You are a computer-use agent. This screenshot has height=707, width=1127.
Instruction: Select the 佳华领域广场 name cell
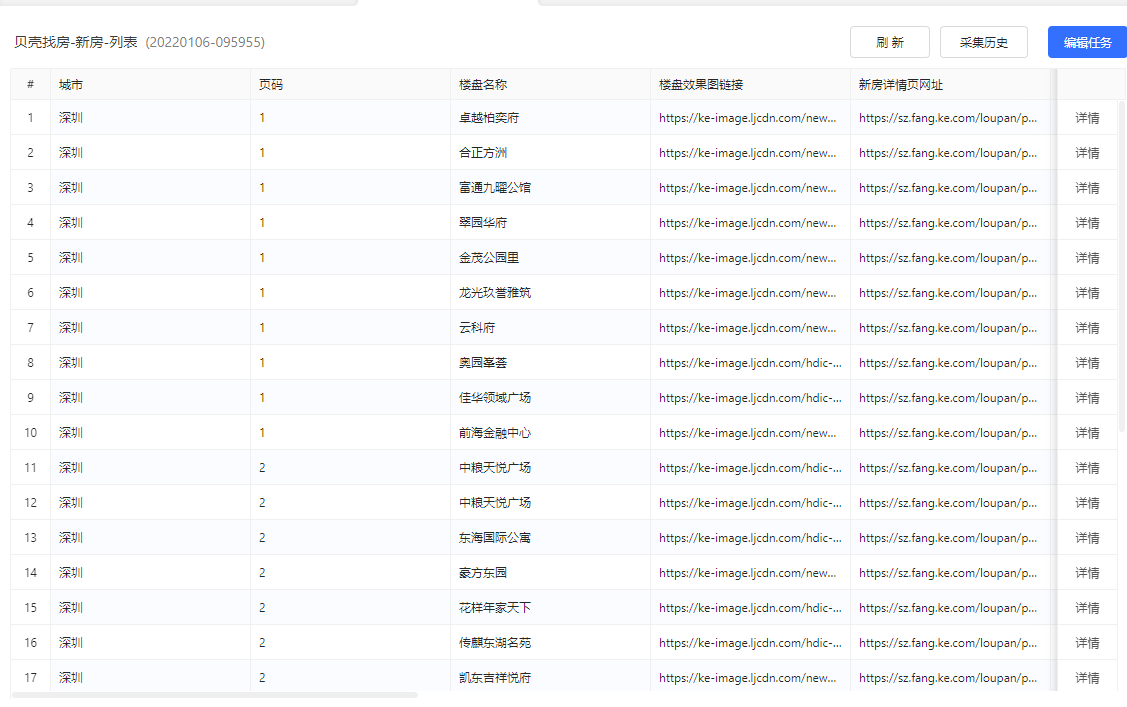550,397
